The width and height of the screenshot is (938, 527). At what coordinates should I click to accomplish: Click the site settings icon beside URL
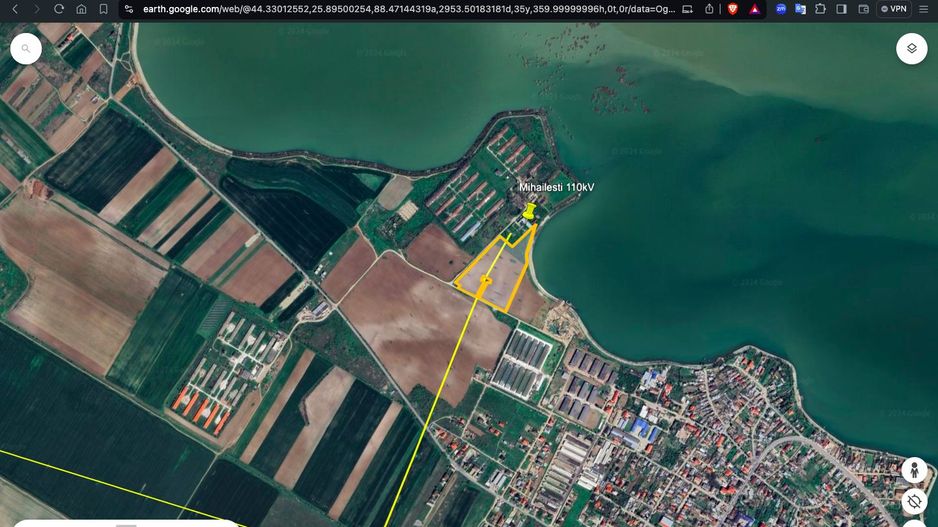[129, 9]
